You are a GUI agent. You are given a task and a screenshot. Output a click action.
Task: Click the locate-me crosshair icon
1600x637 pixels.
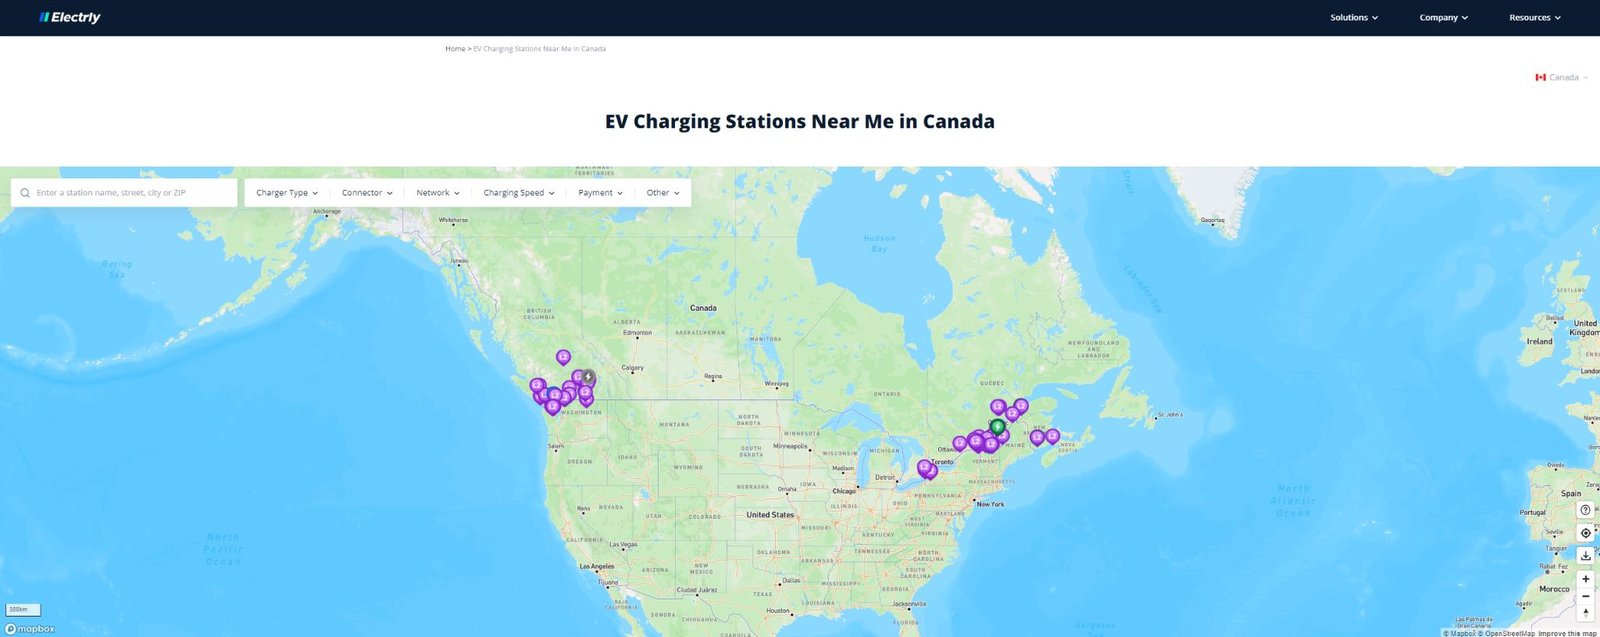[x=1585, y=533]
